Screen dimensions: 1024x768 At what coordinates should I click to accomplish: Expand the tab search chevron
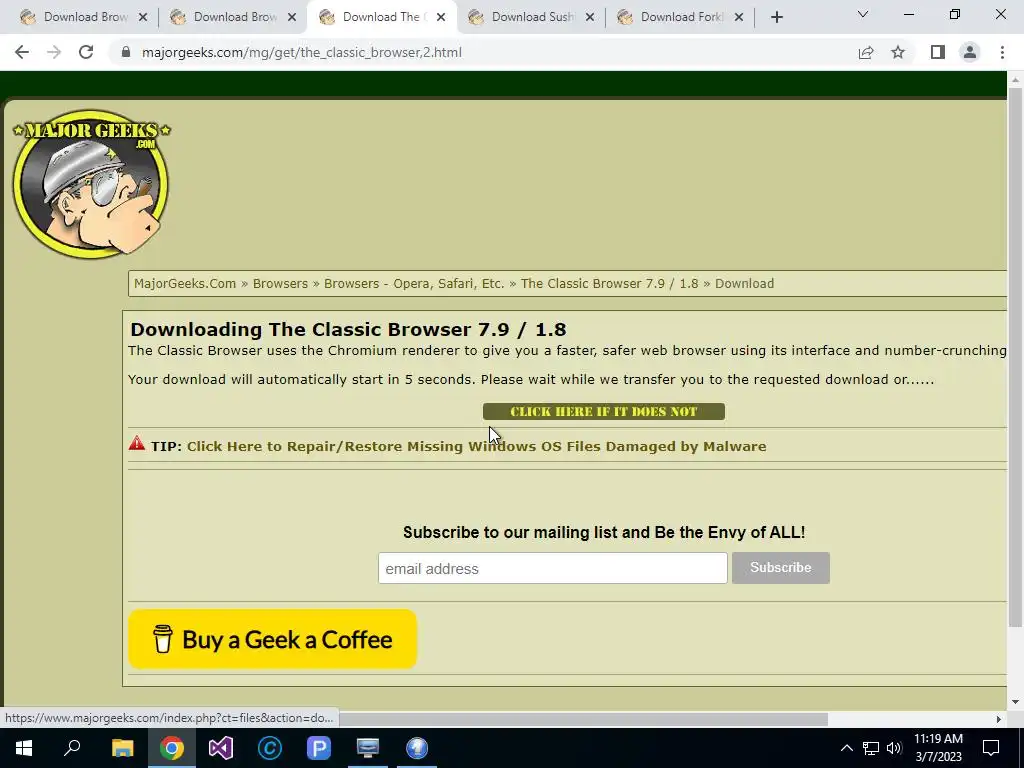click(863, 14)
